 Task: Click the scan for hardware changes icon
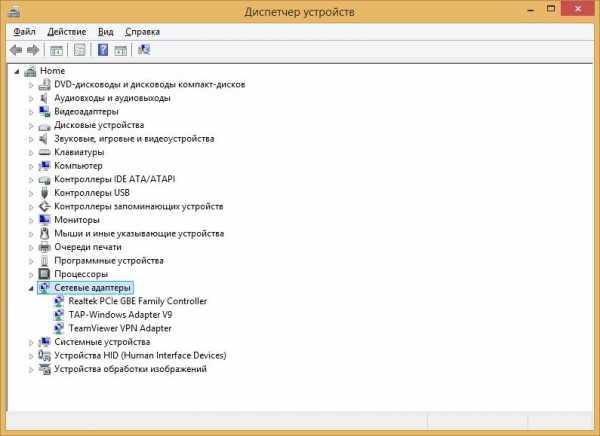coord(144,49)
